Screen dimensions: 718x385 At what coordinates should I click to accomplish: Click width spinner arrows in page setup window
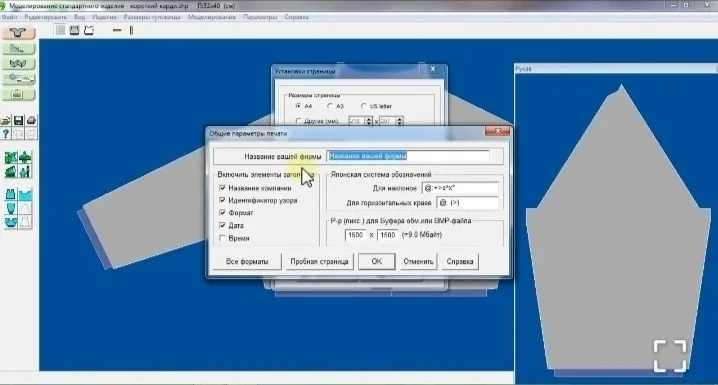(369, 121)
